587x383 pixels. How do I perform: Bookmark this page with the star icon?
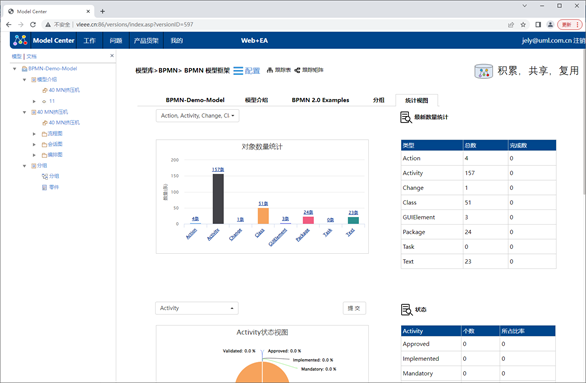tap(523, 25)
